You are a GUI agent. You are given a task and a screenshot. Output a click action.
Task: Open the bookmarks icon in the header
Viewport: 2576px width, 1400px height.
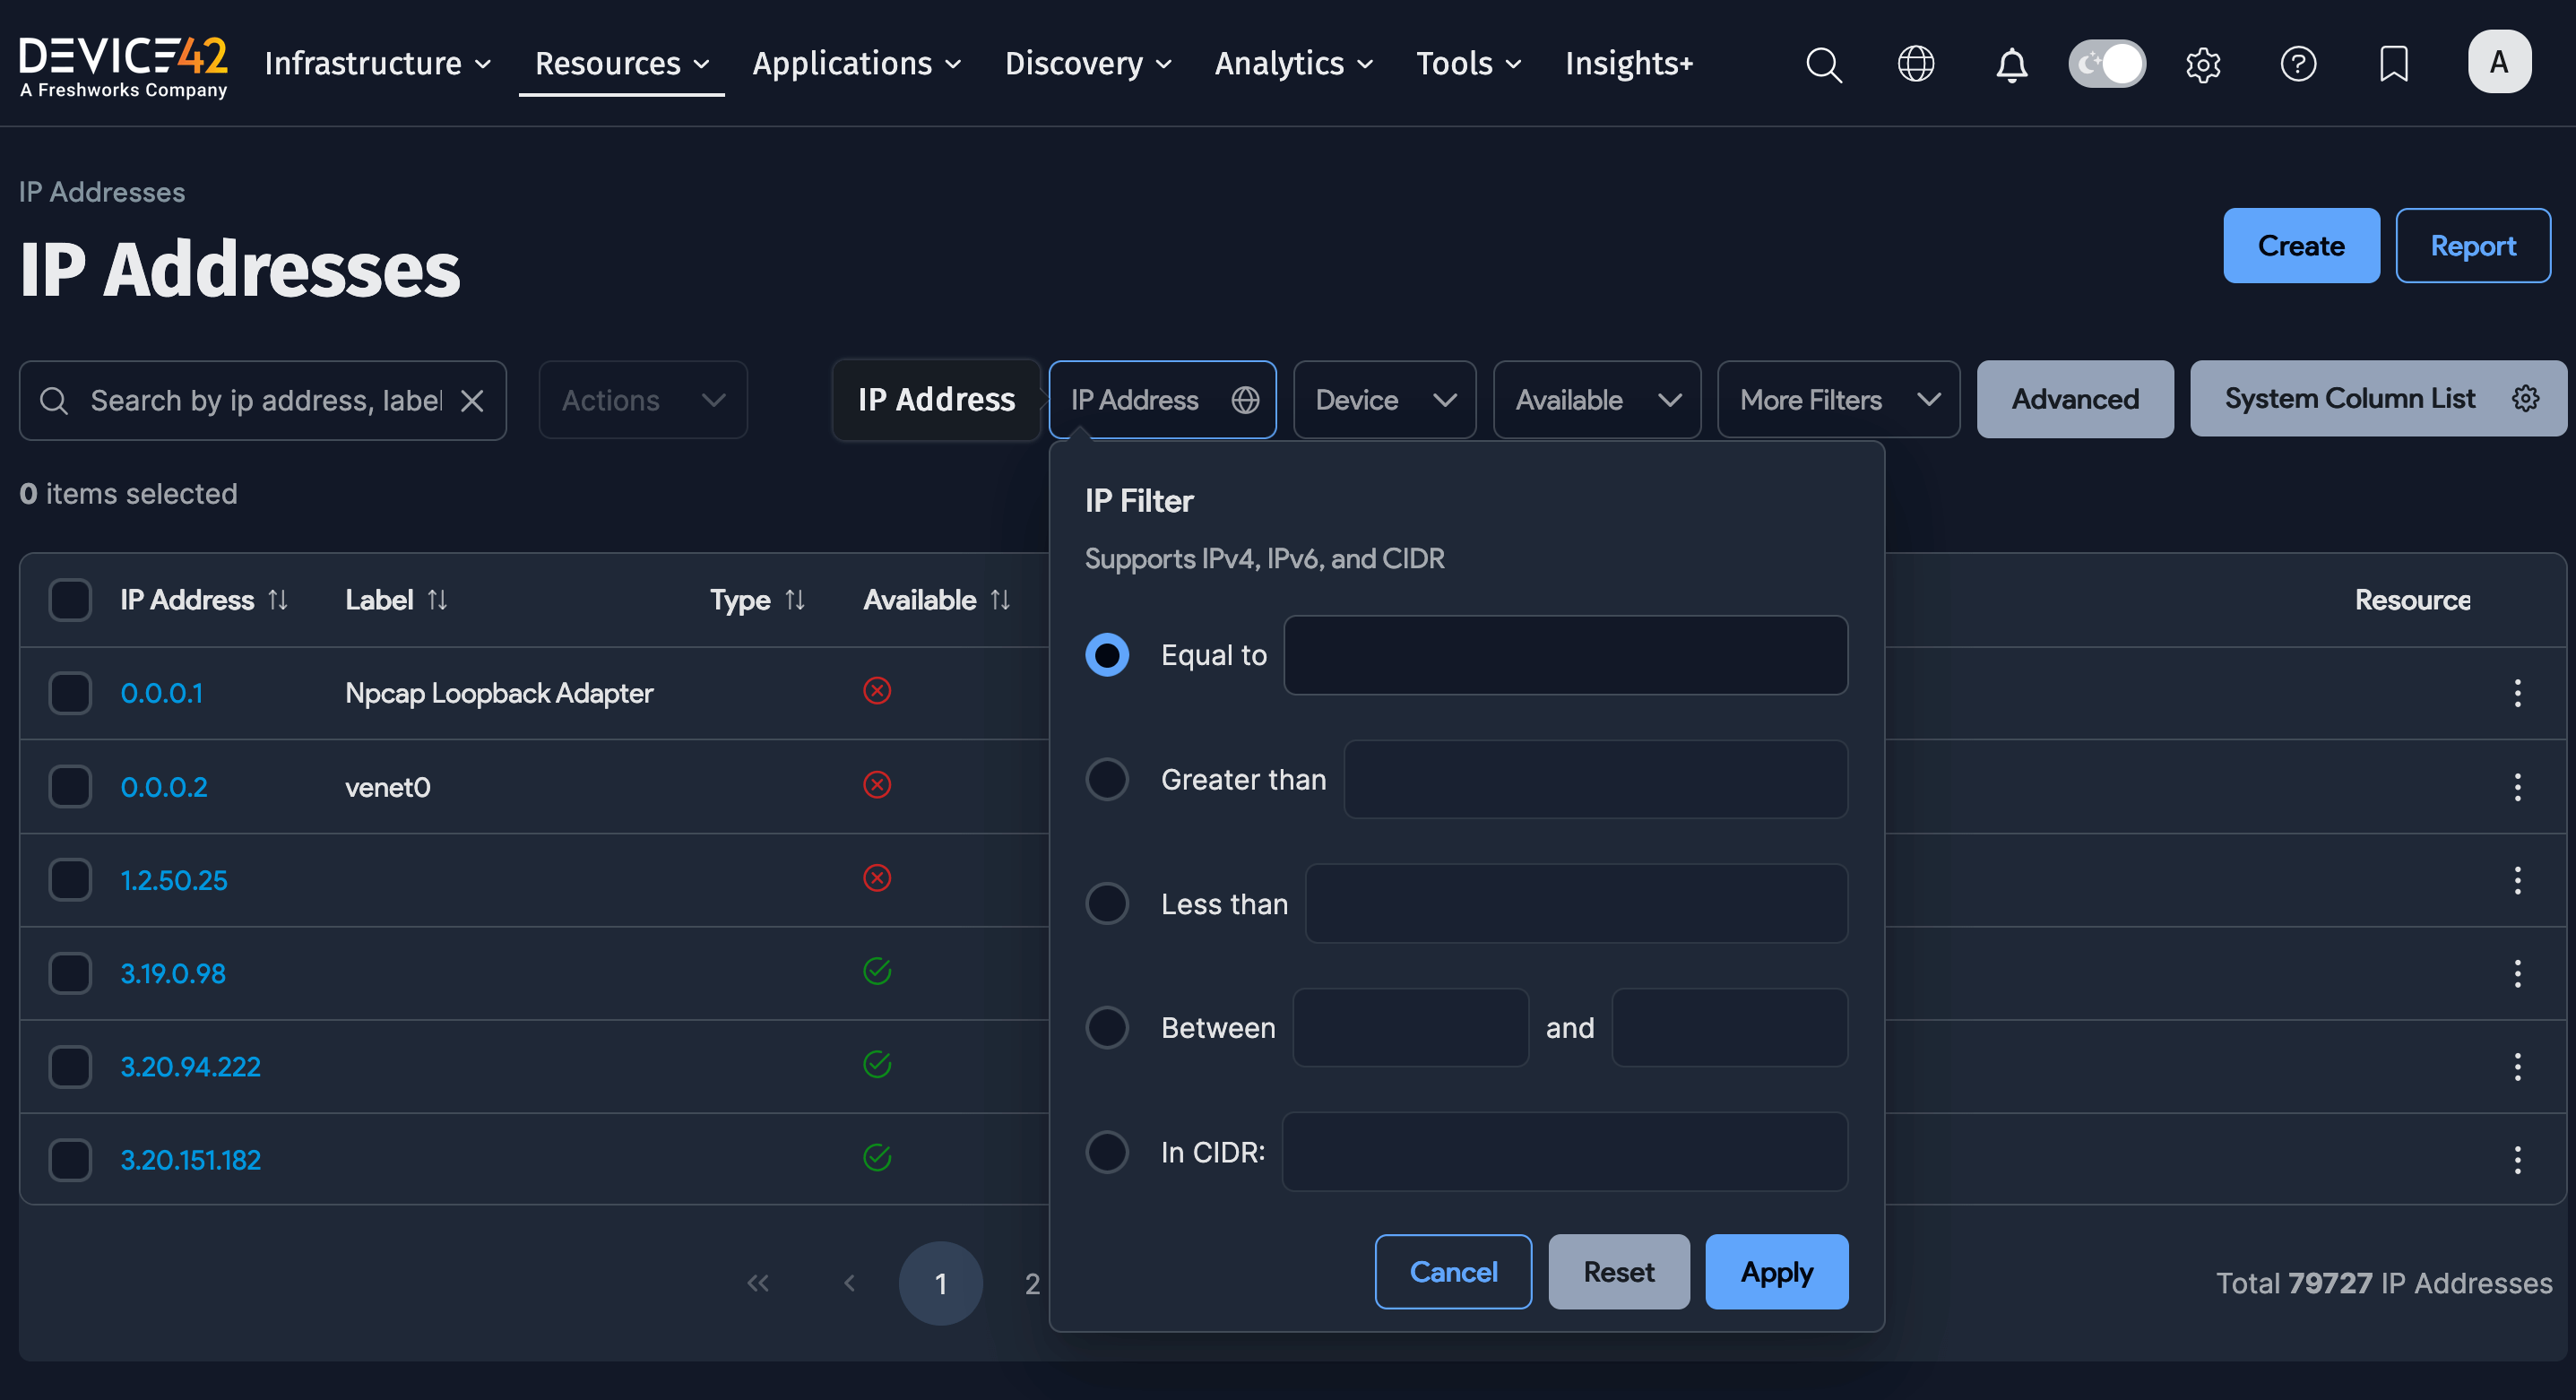[x=2394, y=64]
